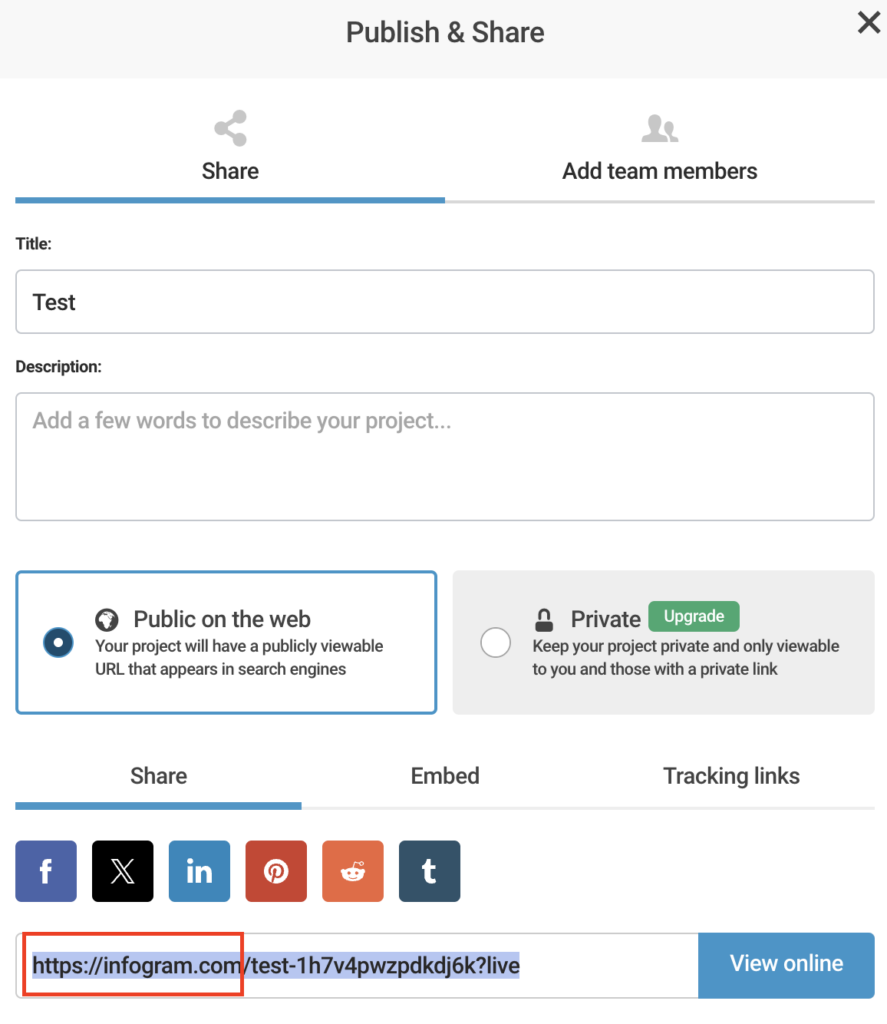This screenshot has height=1024, width=887.
Task: Share project on Pinterest
Action: (x=276, y=871)
